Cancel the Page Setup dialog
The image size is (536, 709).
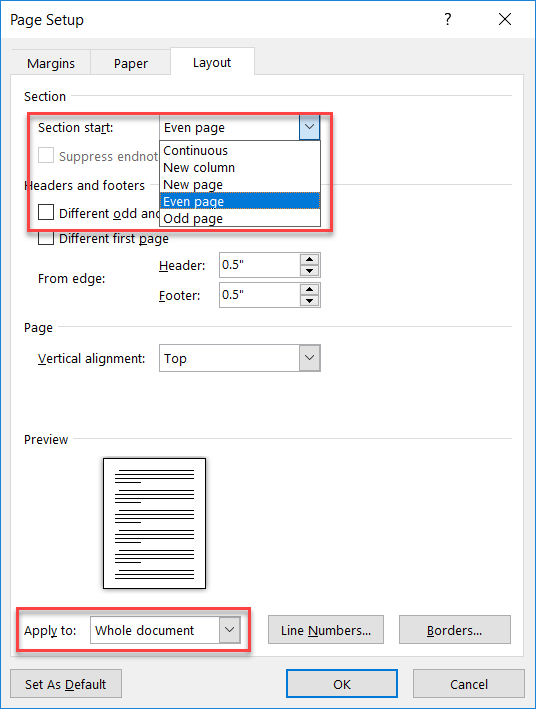(x=469, y=684)
